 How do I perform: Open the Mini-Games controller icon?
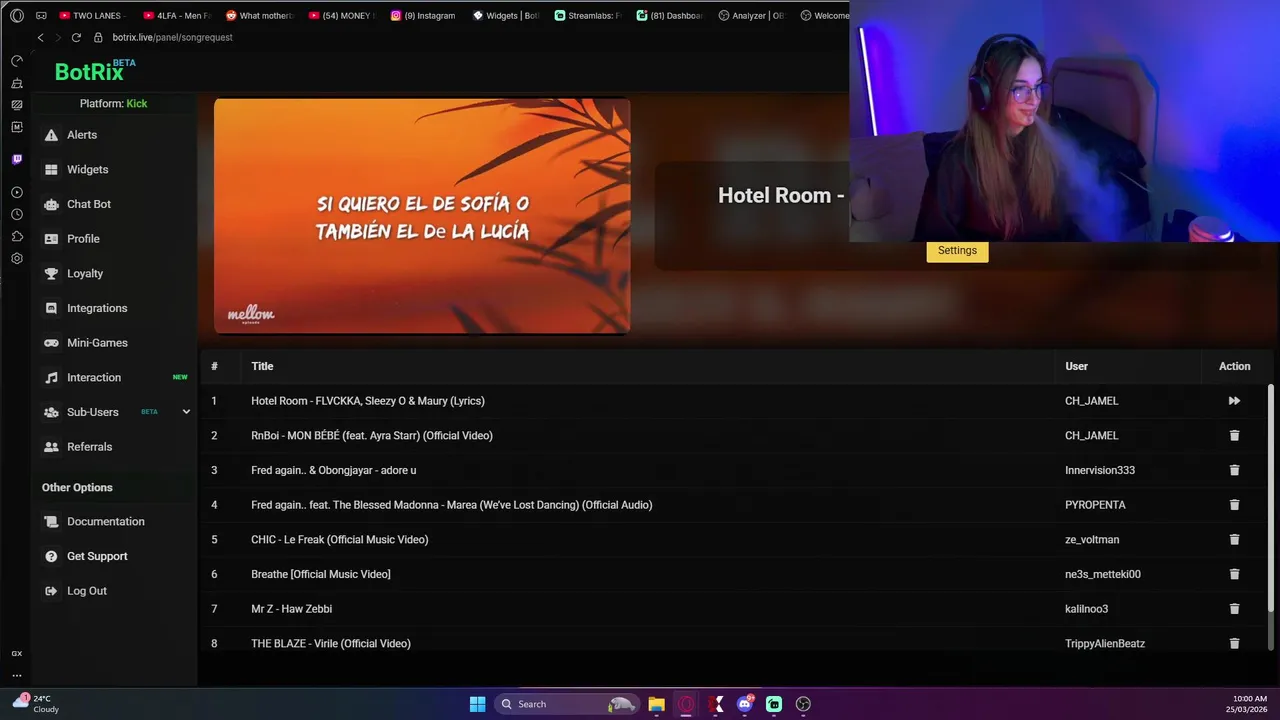(x=51, y=343)
